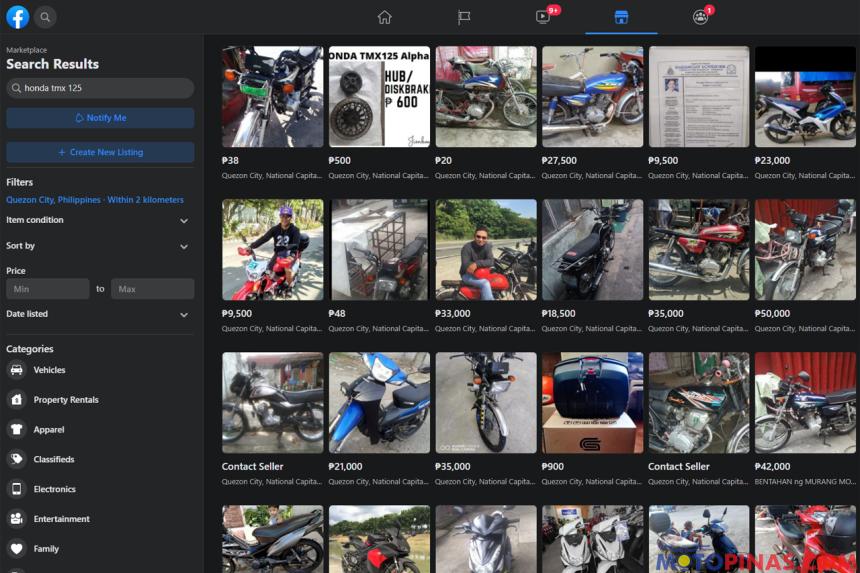Click the ₱21,000 price text

[x=346, y=467]
